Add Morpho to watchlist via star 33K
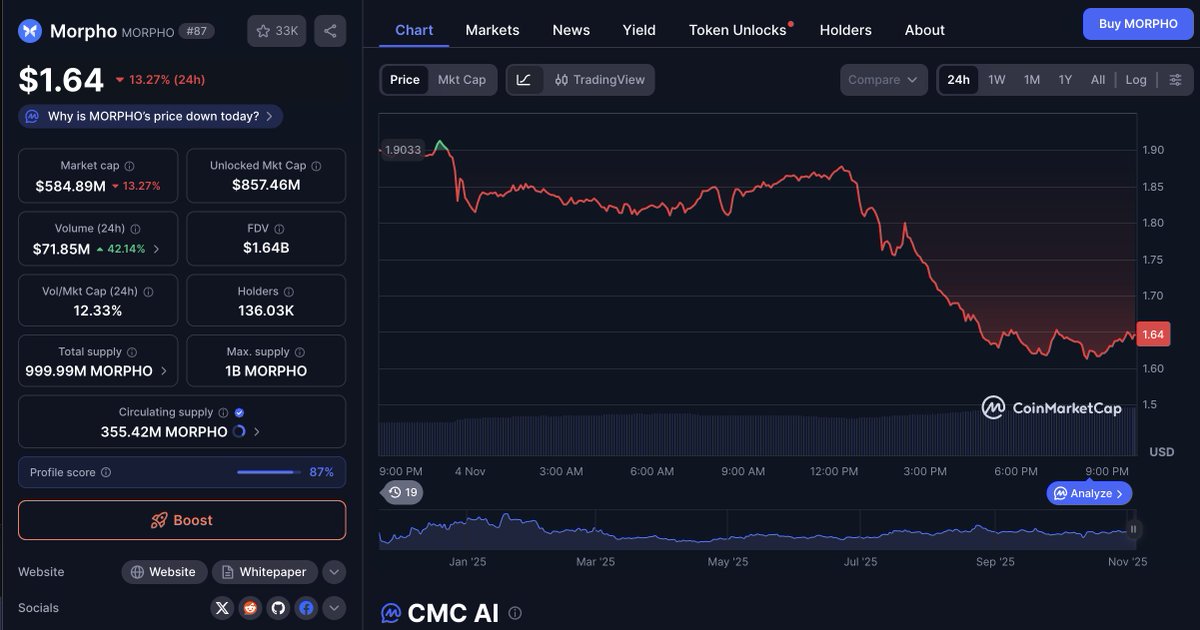The height and width of the screenshot is (630, 1200). click(x=277, y=31)
